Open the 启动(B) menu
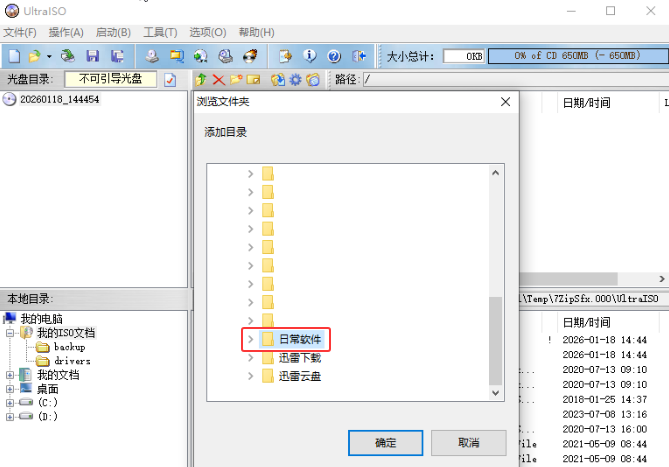669x467 pixels. point(113,33)
